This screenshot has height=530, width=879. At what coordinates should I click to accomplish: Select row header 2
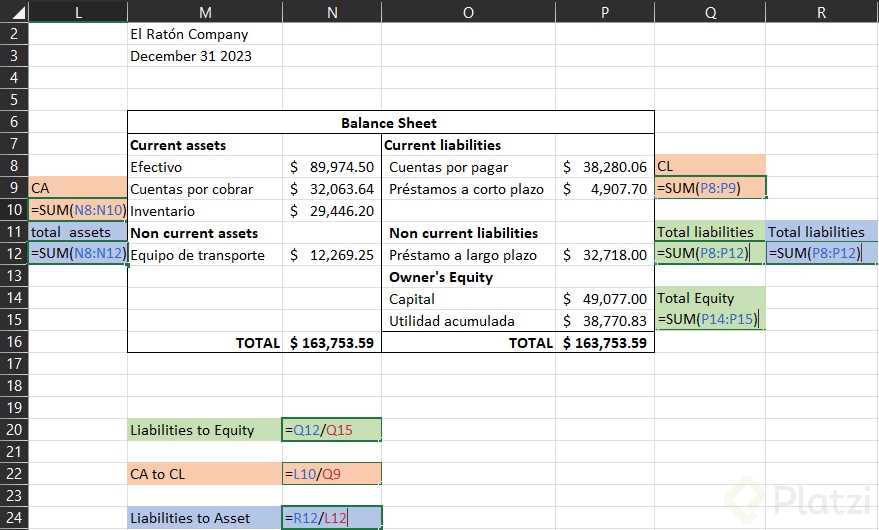pyautogui.click(x=14, y=34)
